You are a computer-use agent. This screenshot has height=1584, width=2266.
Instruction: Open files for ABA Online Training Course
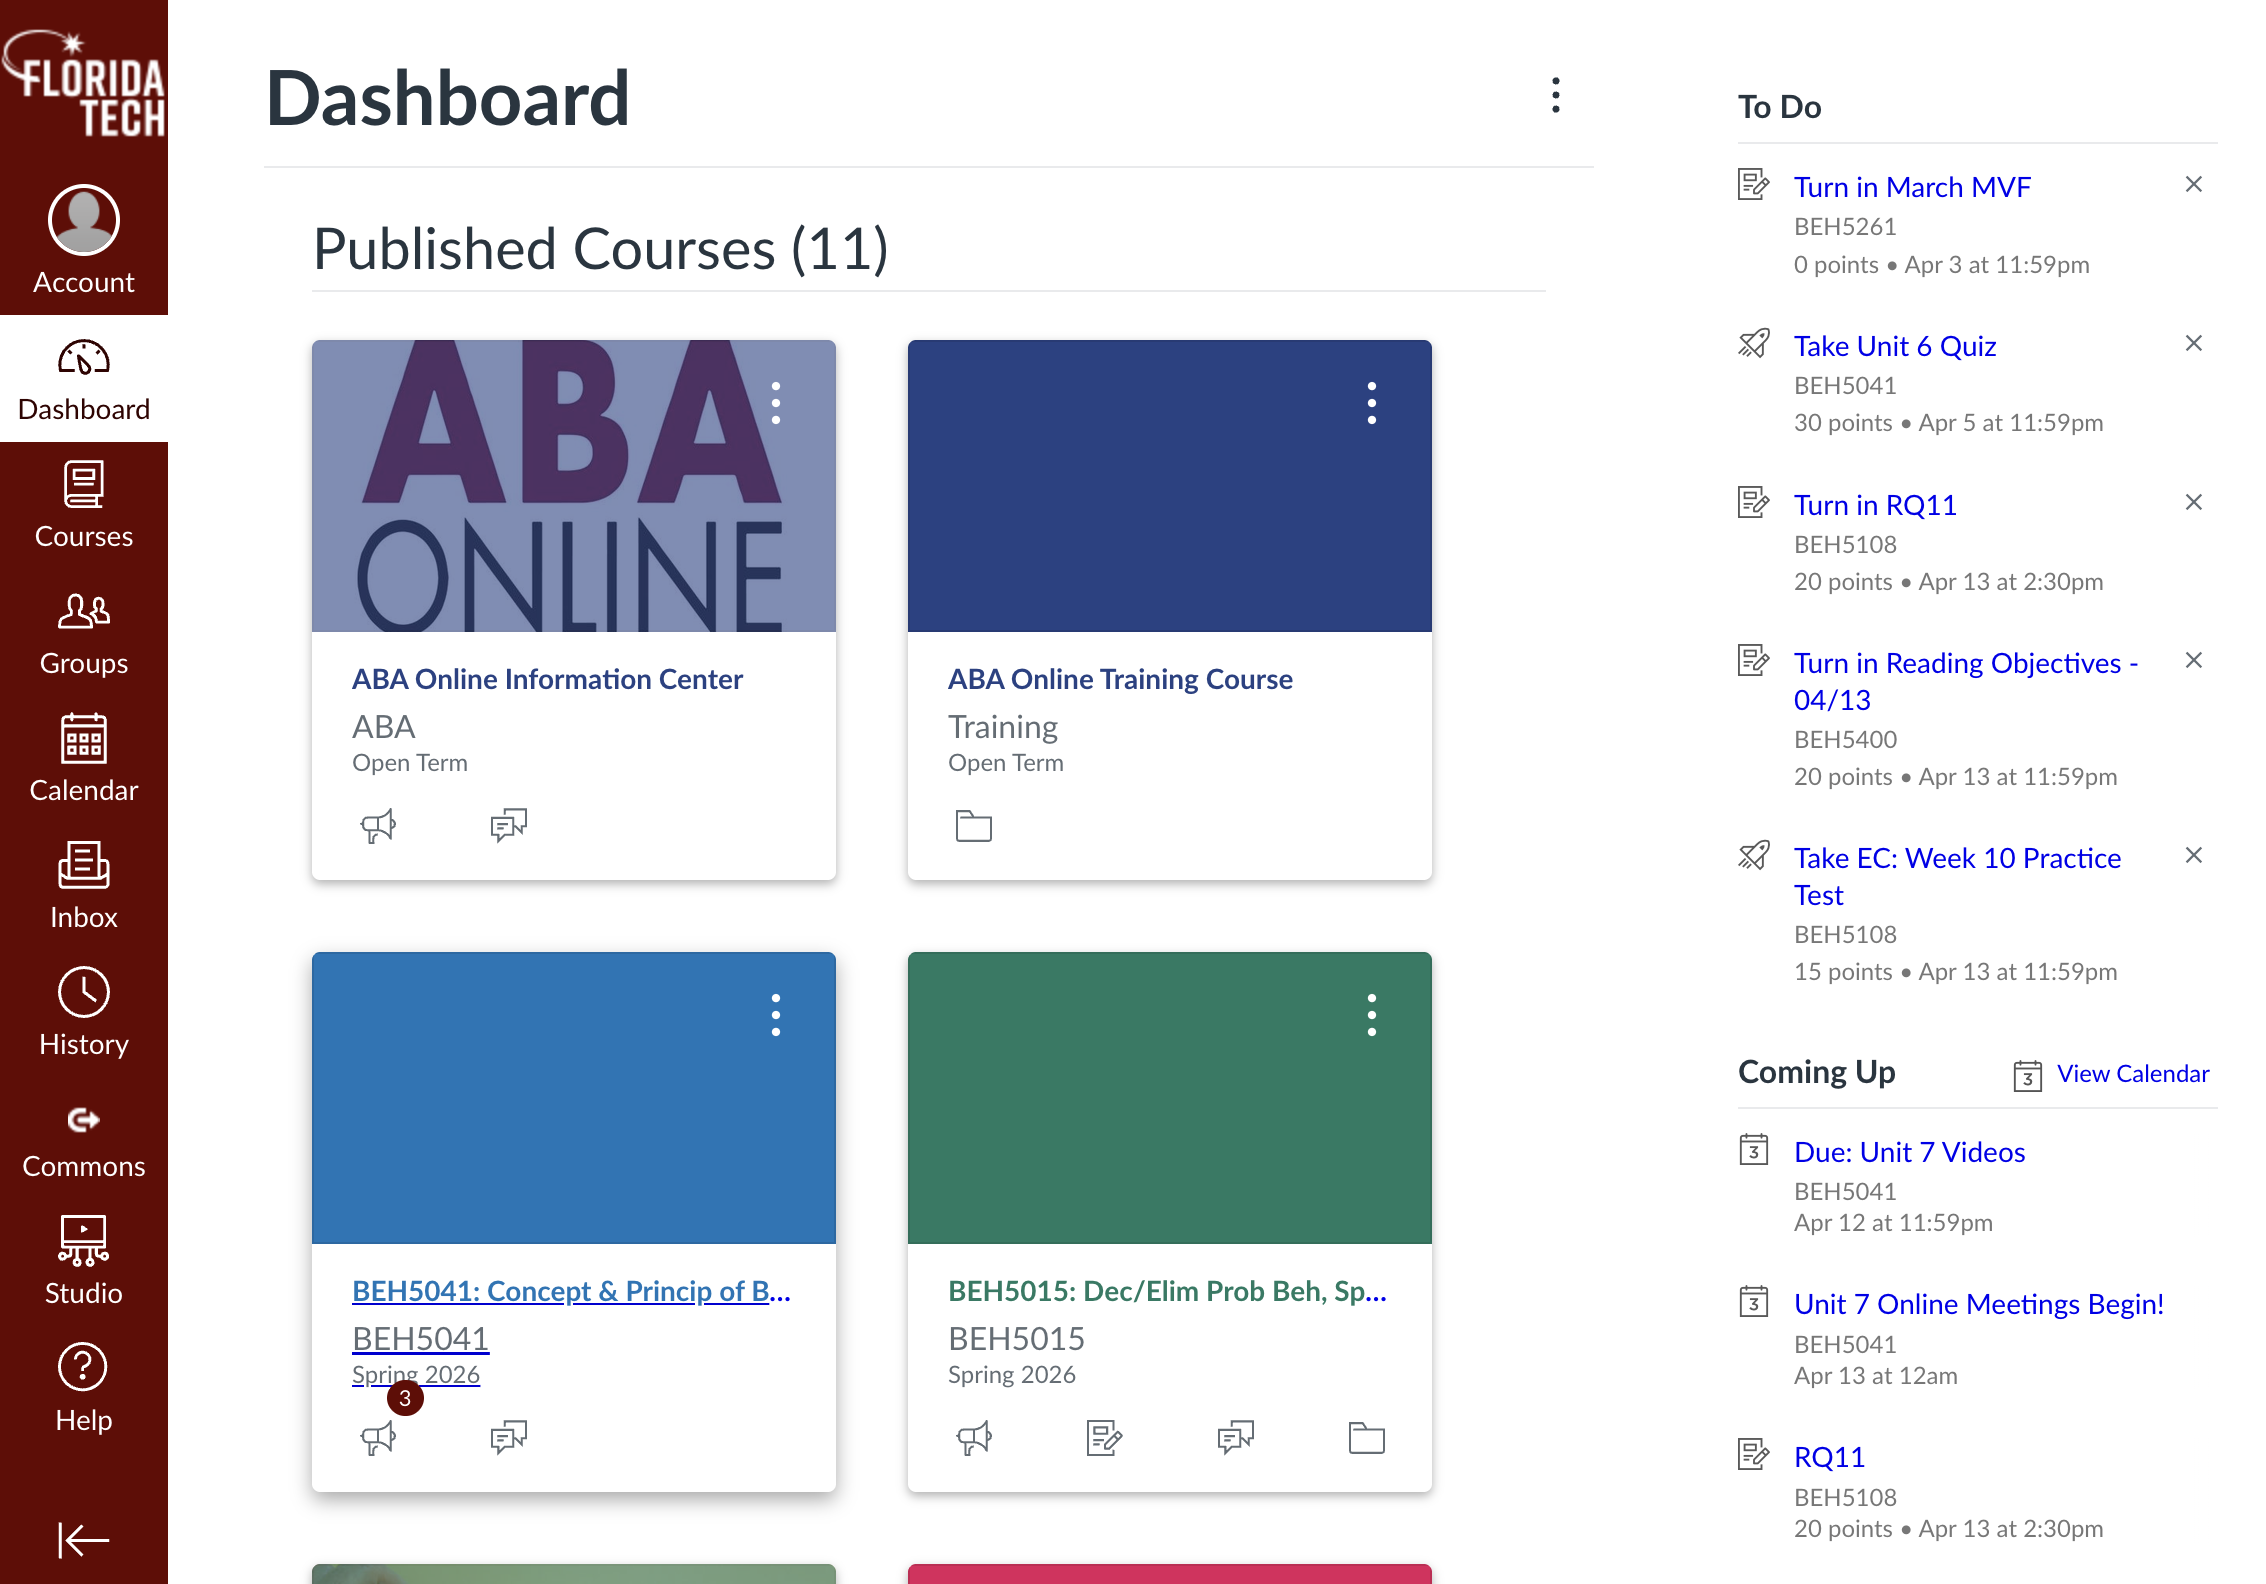(x=974, y=826)
